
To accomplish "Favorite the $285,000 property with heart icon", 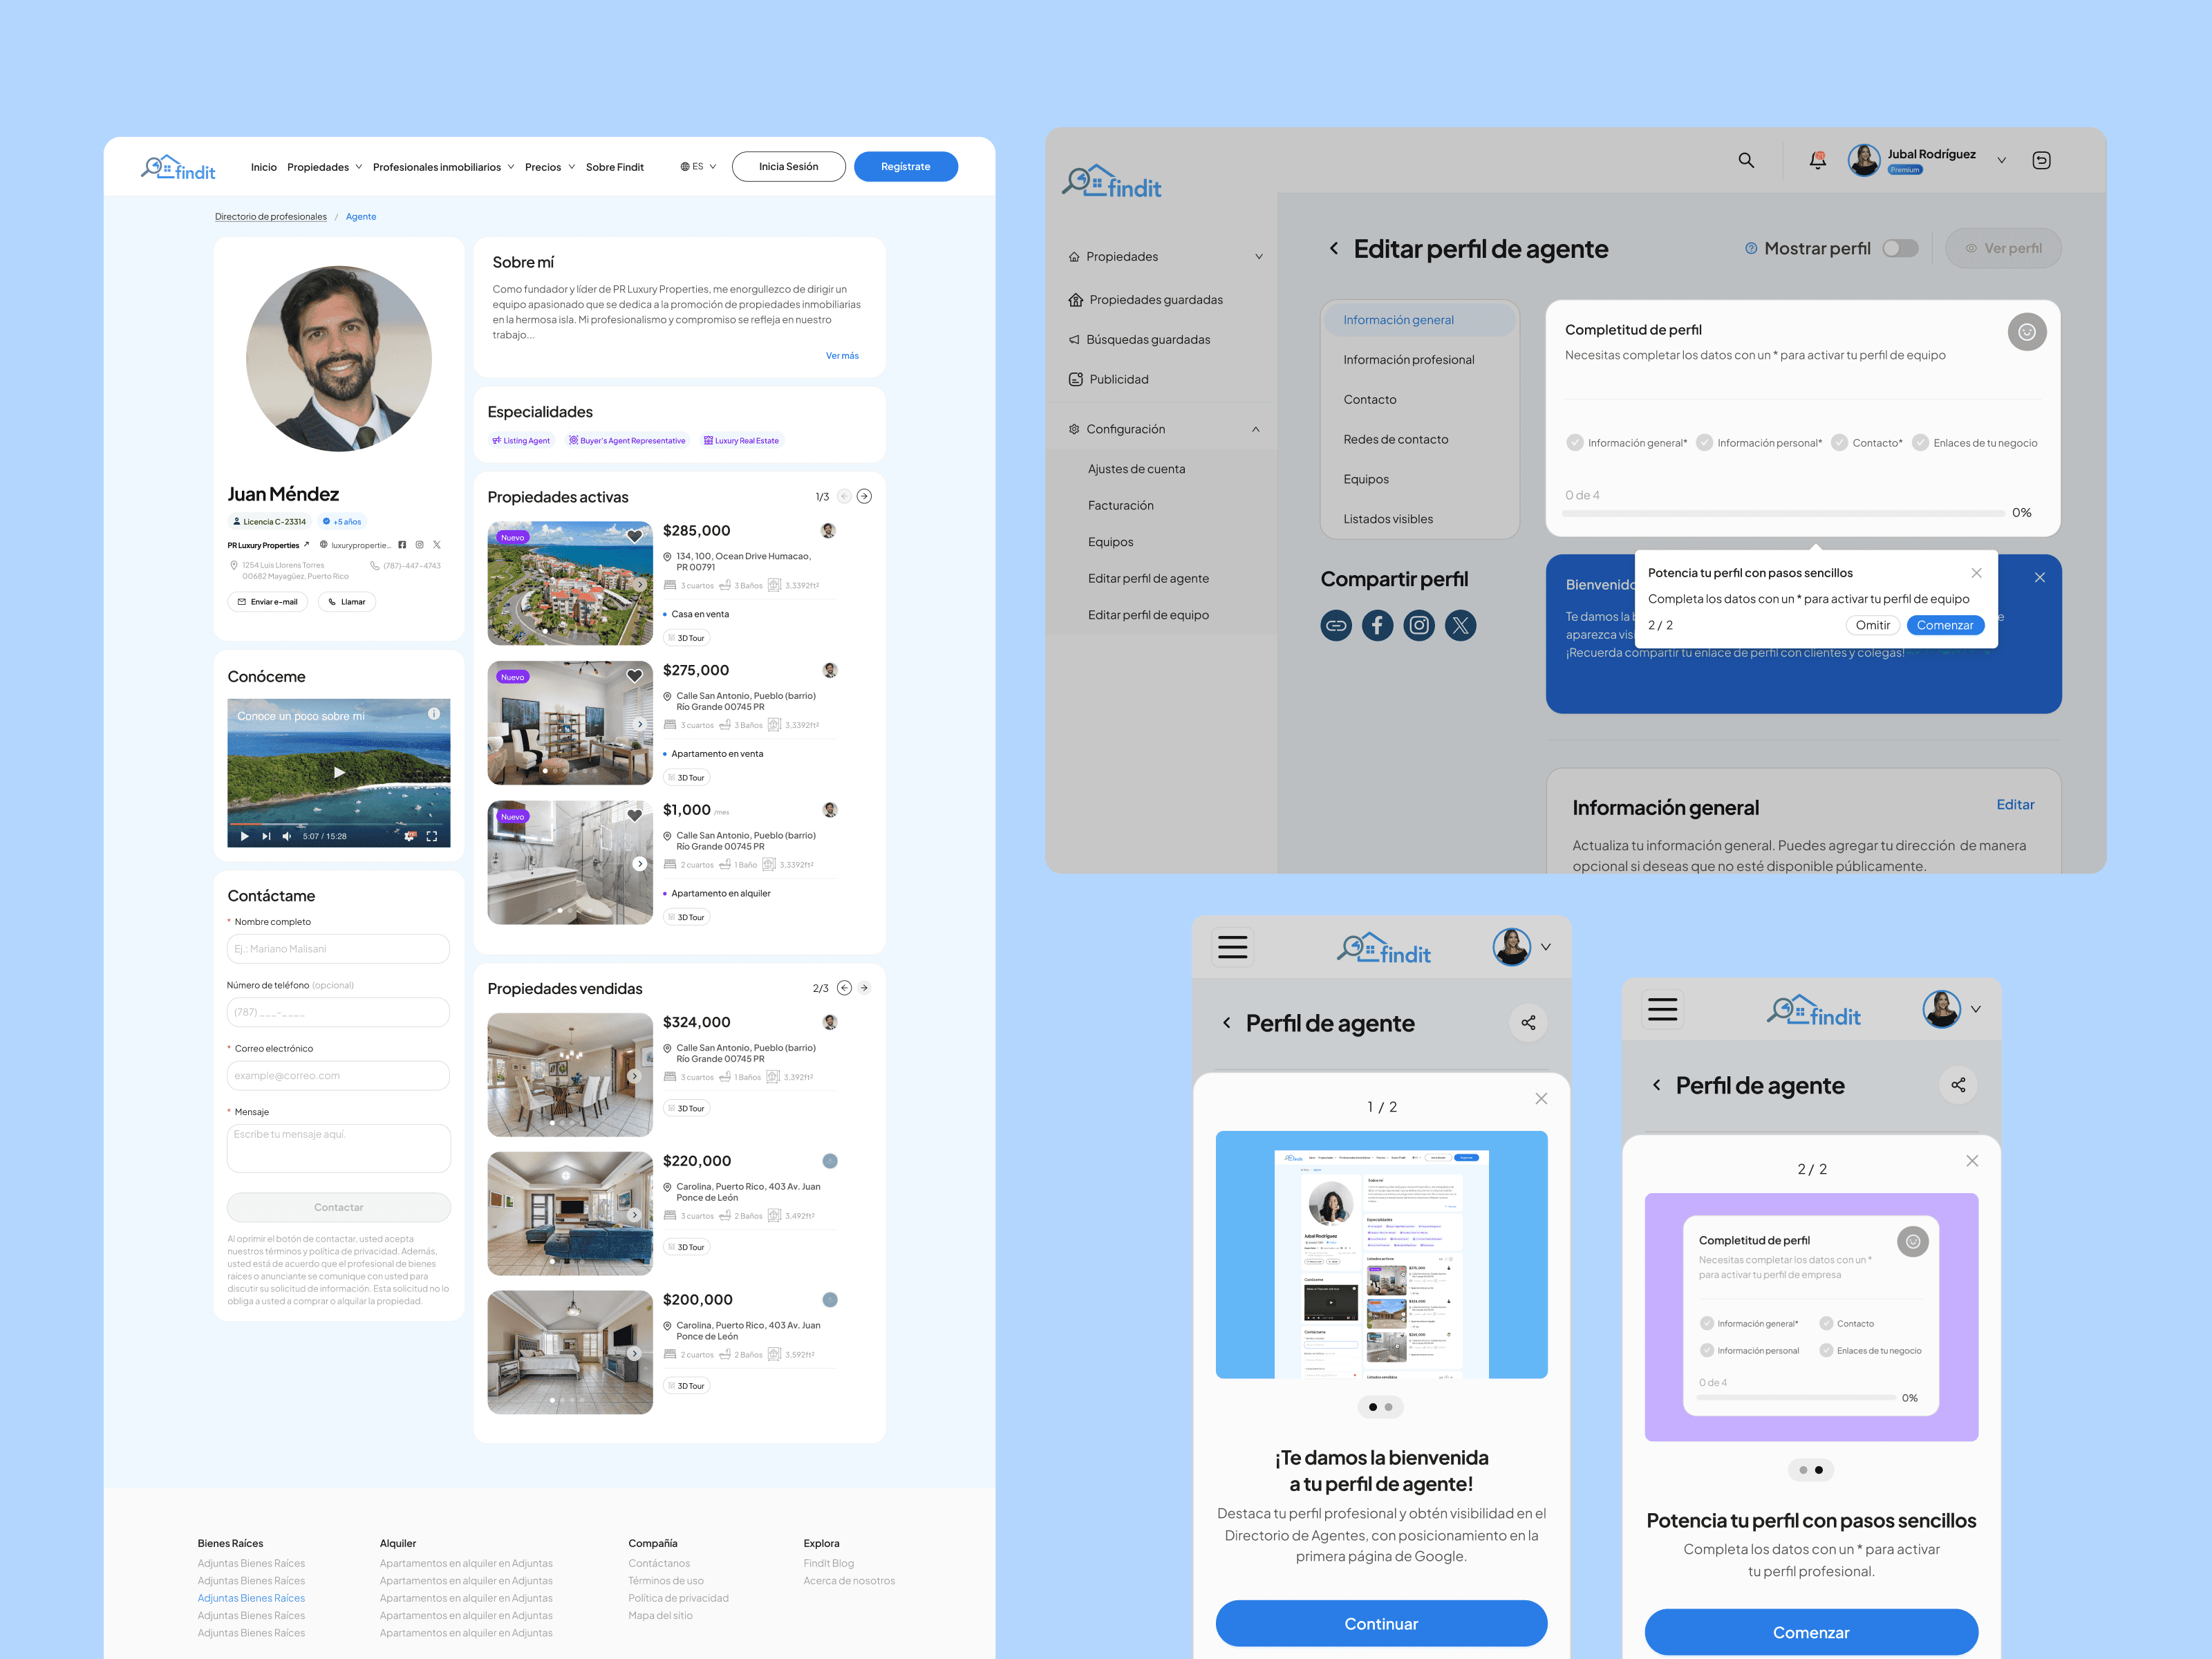I will coord(634,537).
